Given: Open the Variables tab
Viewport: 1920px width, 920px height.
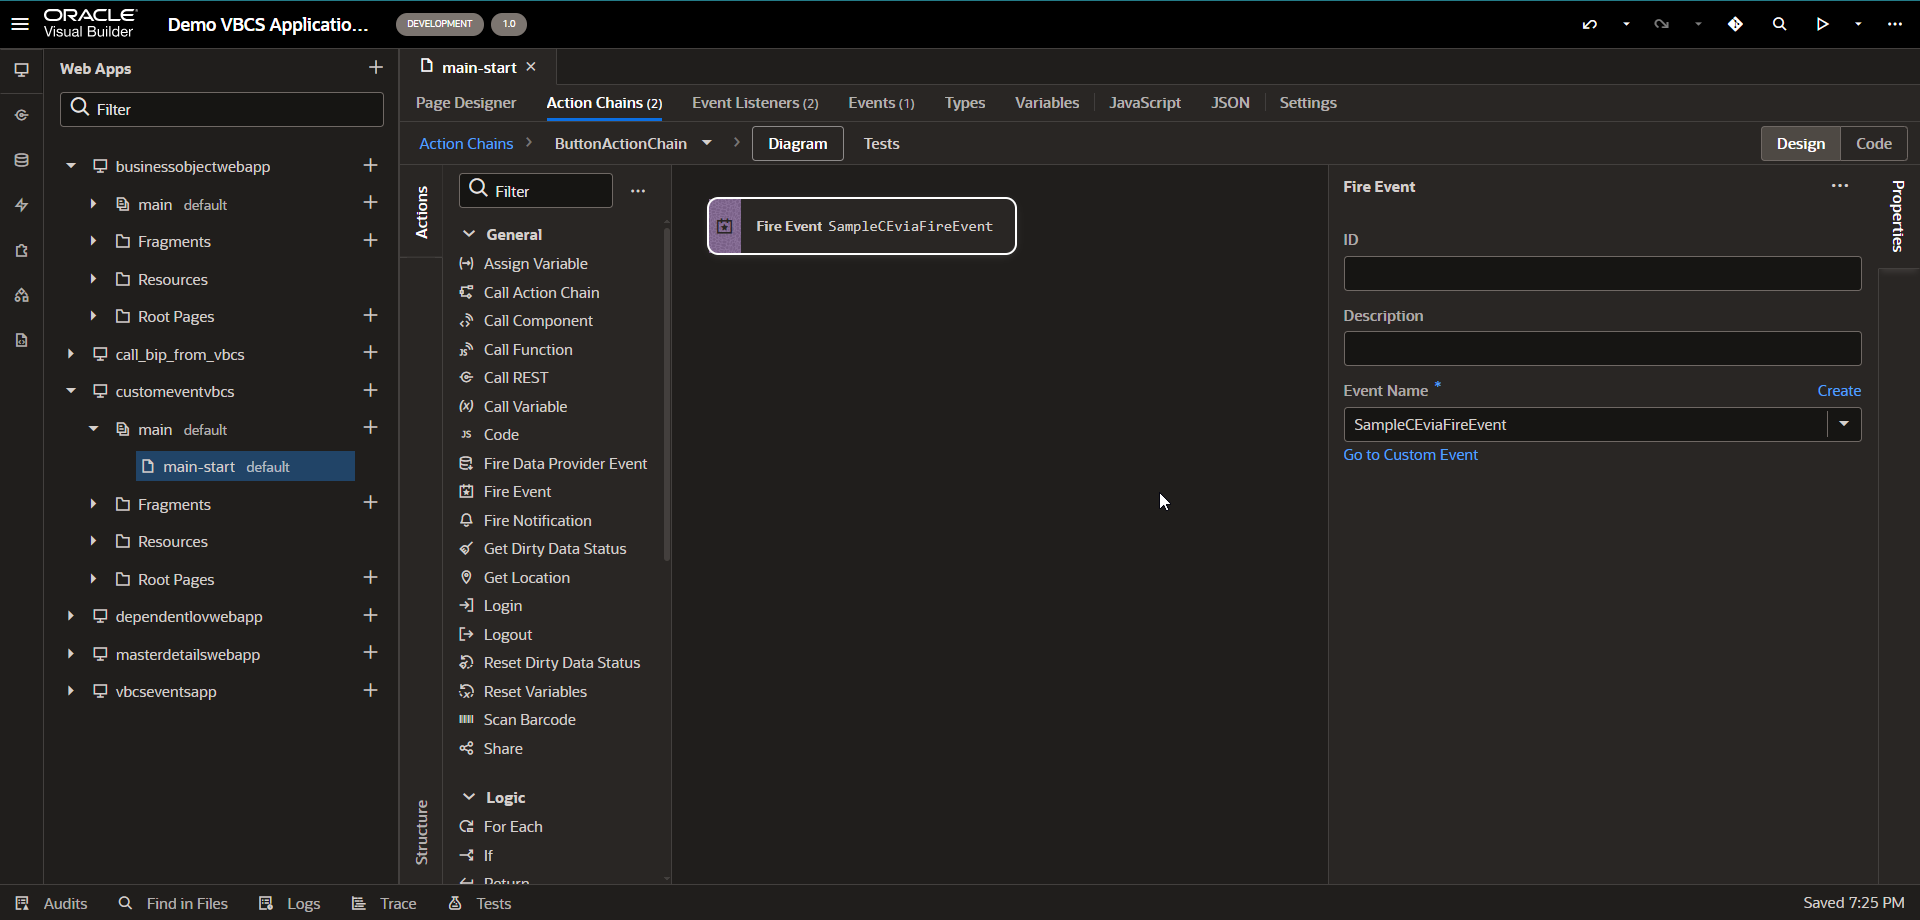Looking at the screenshot, I should [1047, 103].
